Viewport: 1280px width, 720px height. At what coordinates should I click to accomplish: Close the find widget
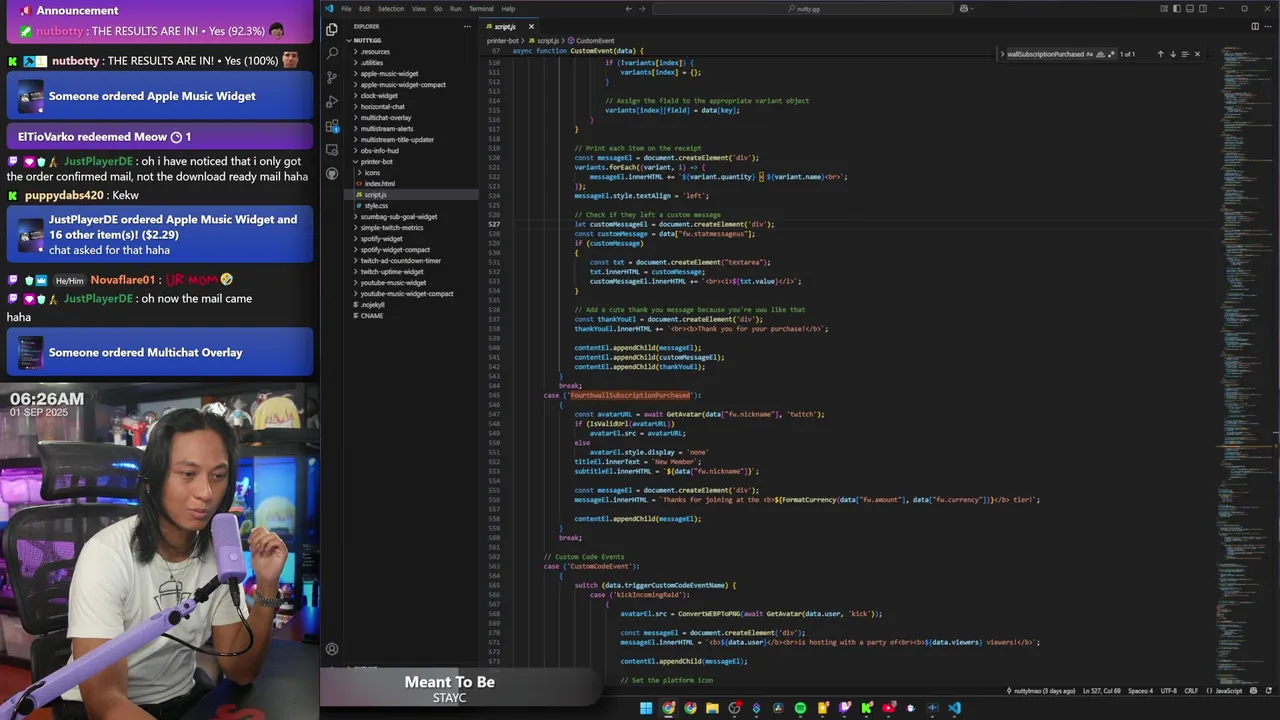(1197, 54)
